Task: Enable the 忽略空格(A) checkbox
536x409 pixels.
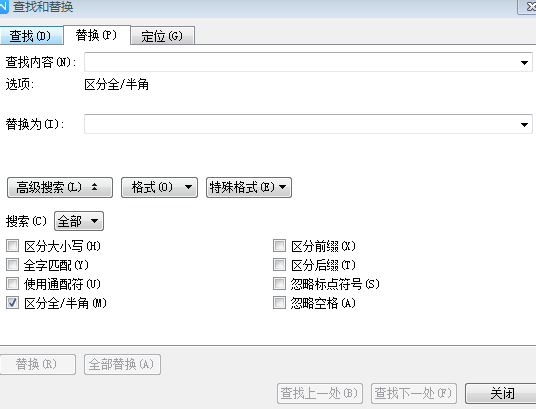Action: [x=279, y=303]
